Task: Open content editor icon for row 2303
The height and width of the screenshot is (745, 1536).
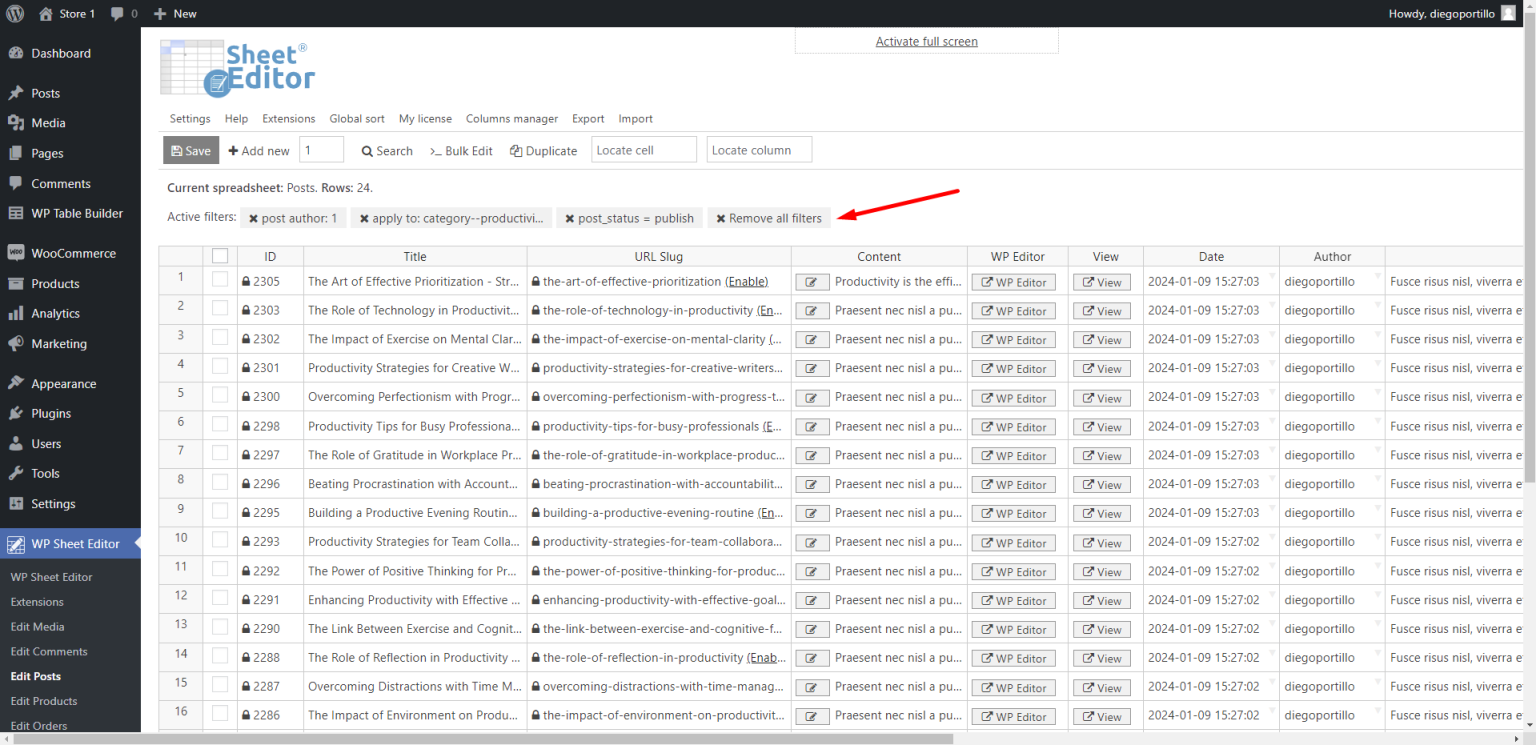Action: (812, 311)
